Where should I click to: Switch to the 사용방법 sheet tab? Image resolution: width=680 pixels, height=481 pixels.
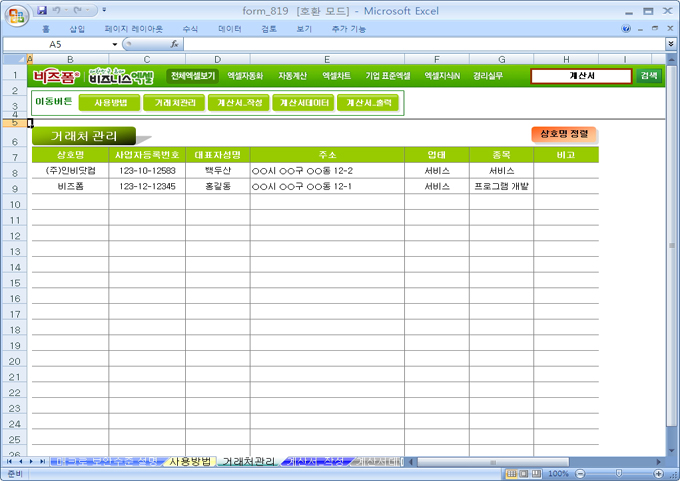coord(189,461)
